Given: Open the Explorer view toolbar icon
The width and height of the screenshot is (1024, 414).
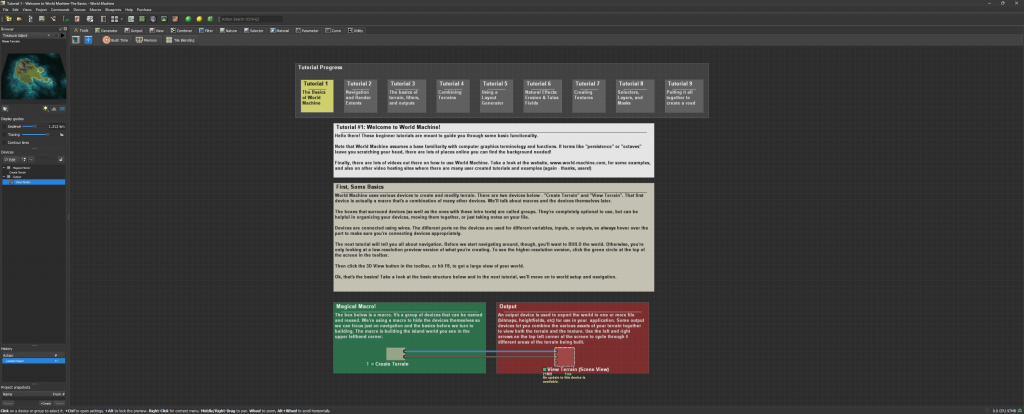Looking at the screenshot, I should (x=163, y=19).
